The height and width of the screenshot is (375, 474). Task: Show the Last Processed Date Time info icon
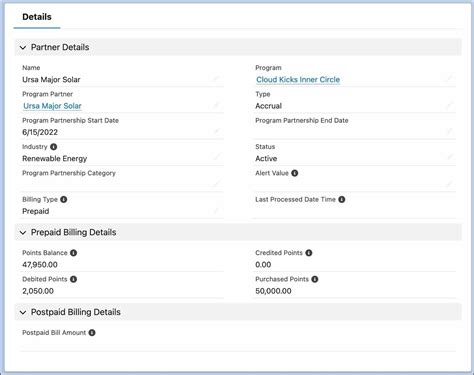(342, 199)
